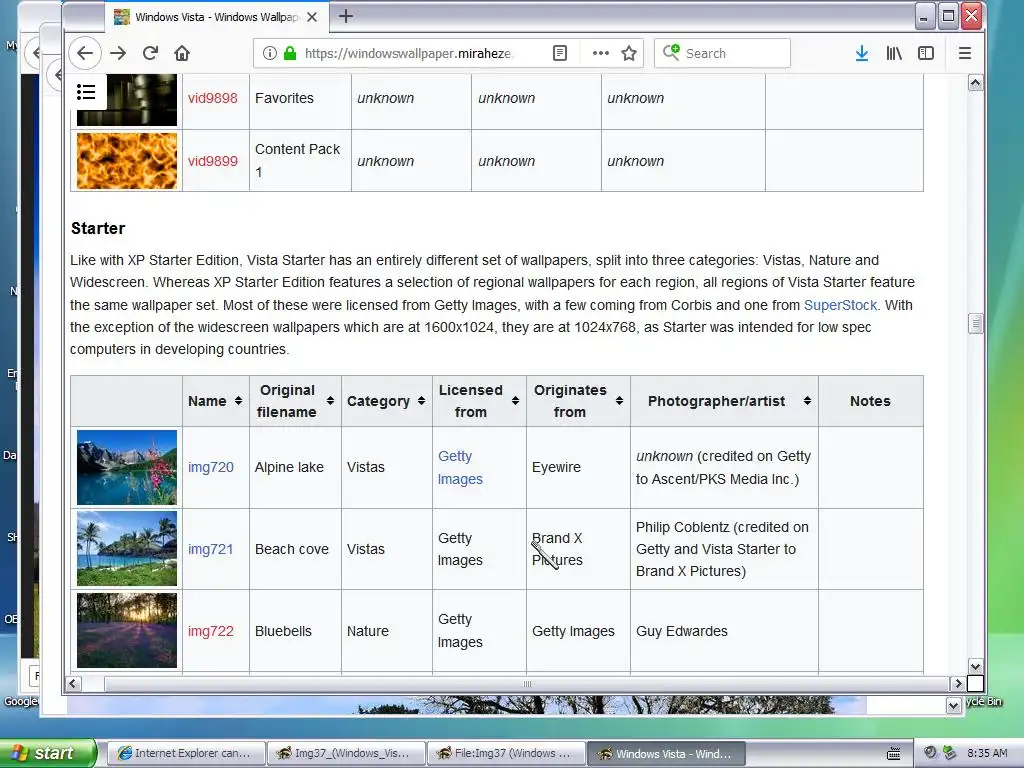Reload the current page
1024x768 pixels.
click(x=150, y=53)
